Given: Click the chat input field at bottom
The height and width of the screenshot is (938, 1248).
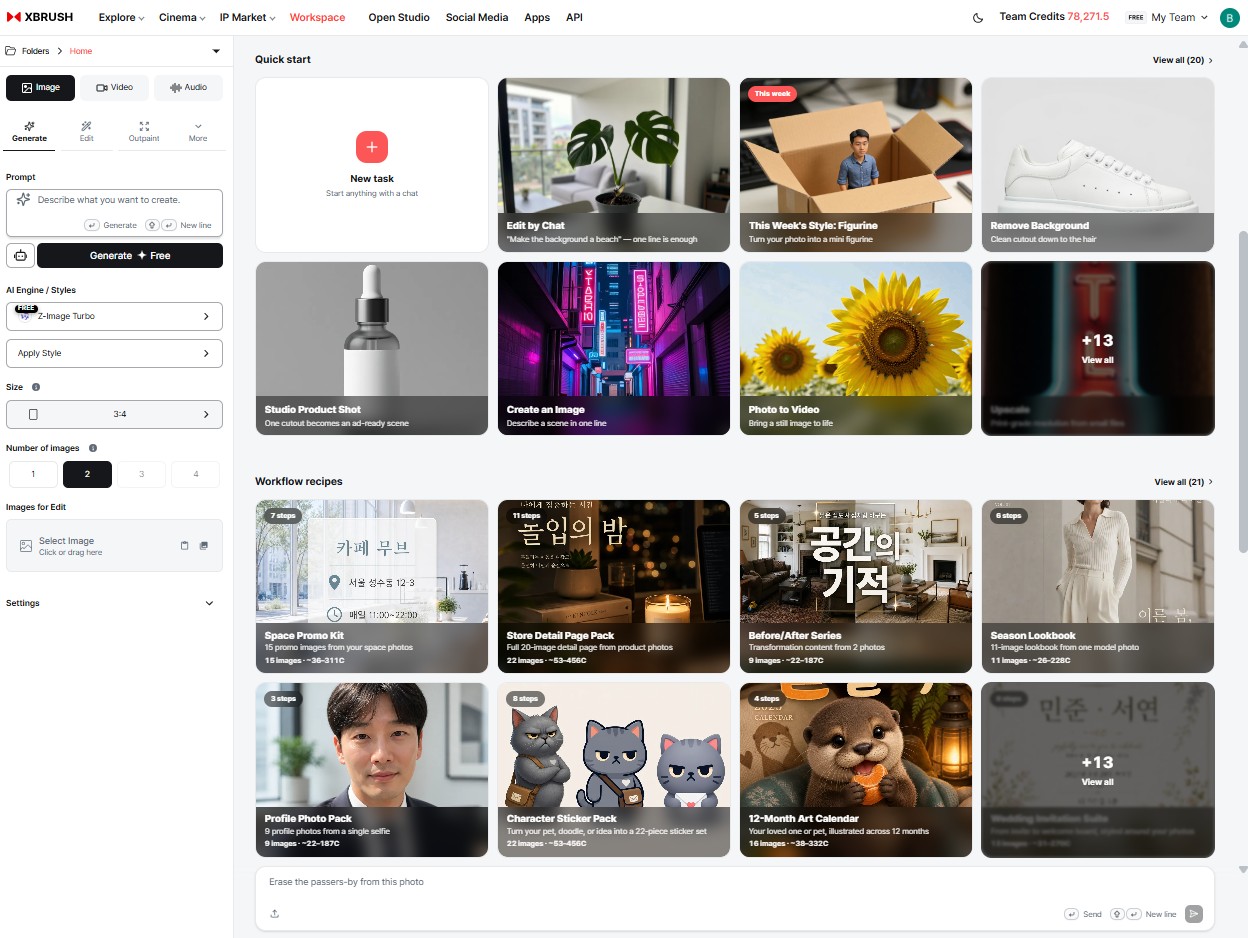Looking at the screenshot, I should [735, 882].
